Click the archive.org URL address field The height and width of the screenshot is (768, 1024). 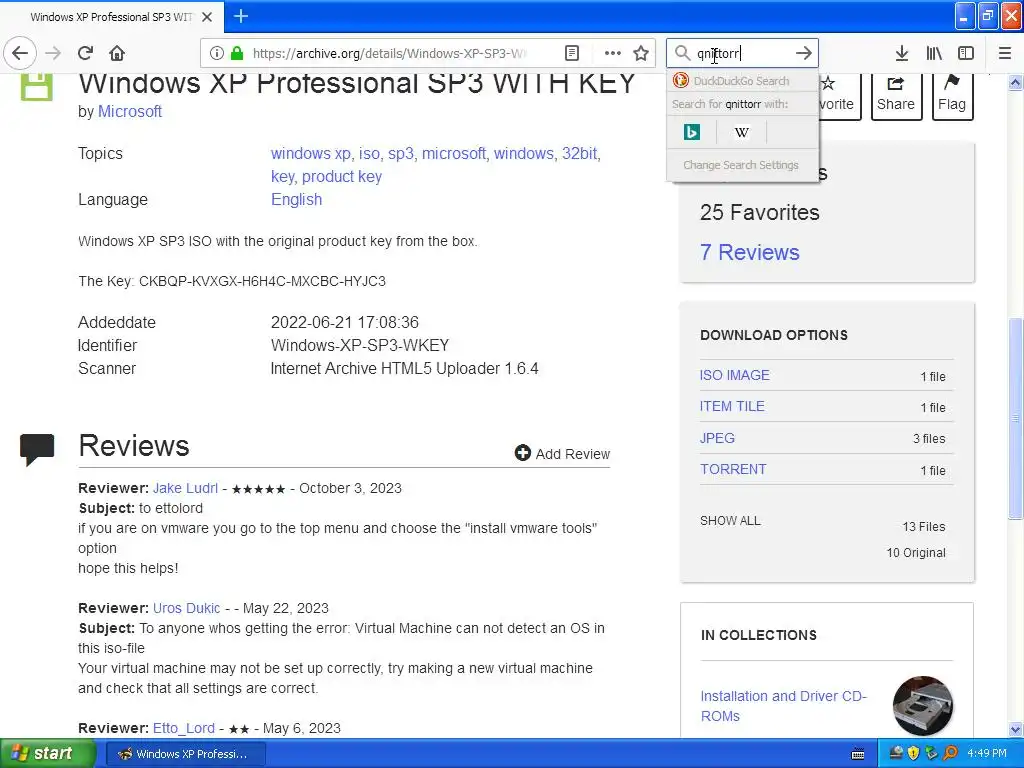point(390,54)
